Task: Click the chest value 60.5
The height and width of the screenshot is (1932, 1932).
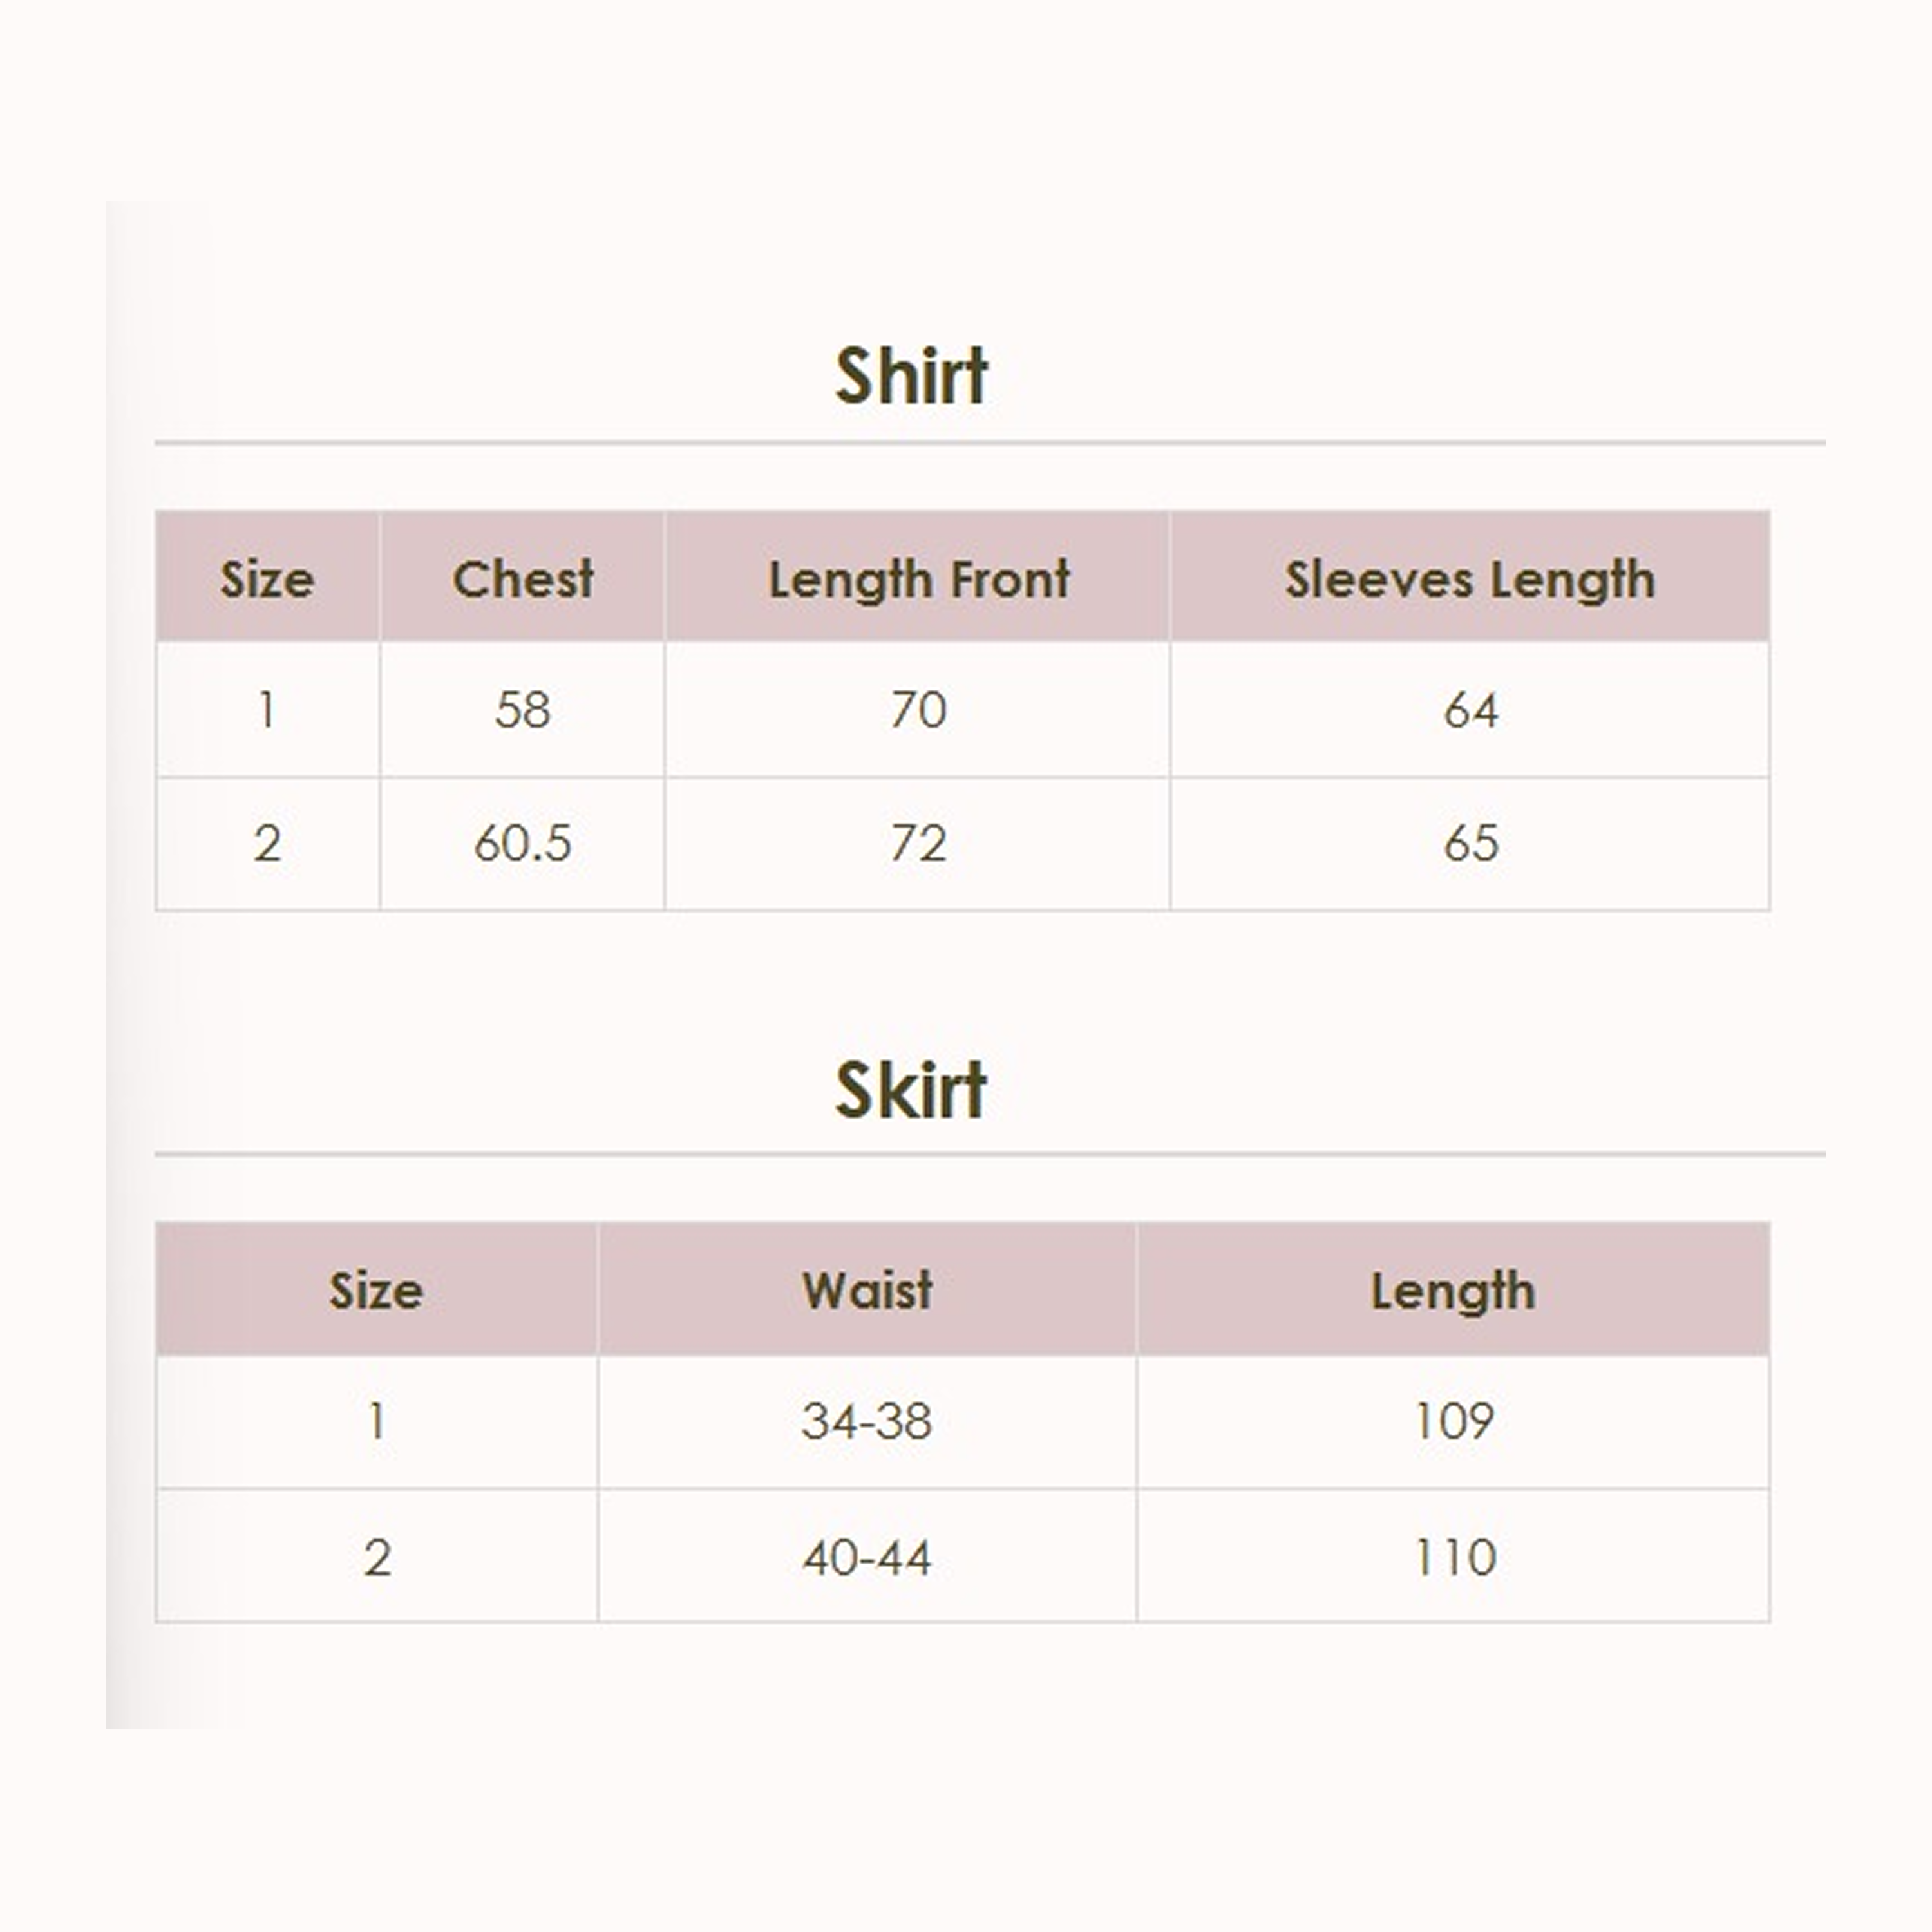Action: [523, 843]
